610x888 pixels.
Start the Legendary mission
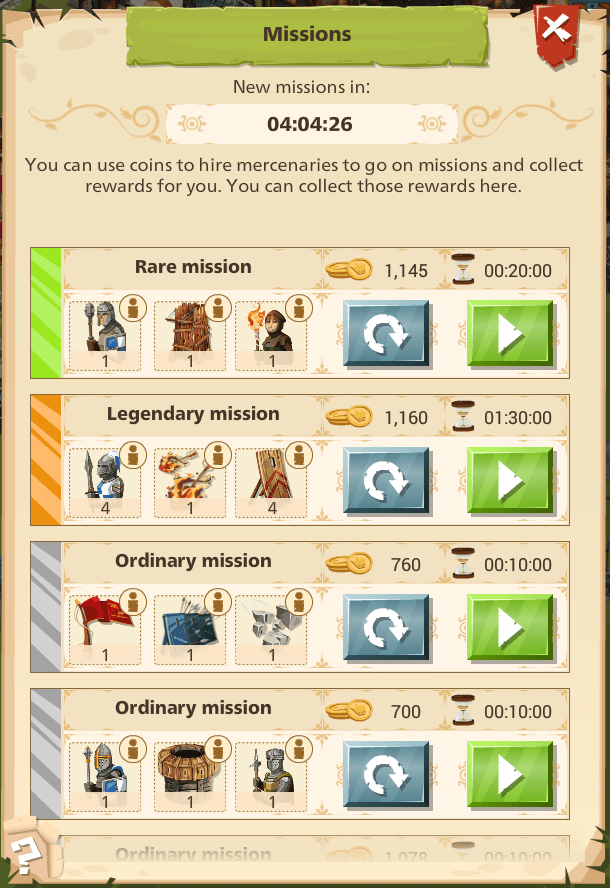tap(510, 480)
